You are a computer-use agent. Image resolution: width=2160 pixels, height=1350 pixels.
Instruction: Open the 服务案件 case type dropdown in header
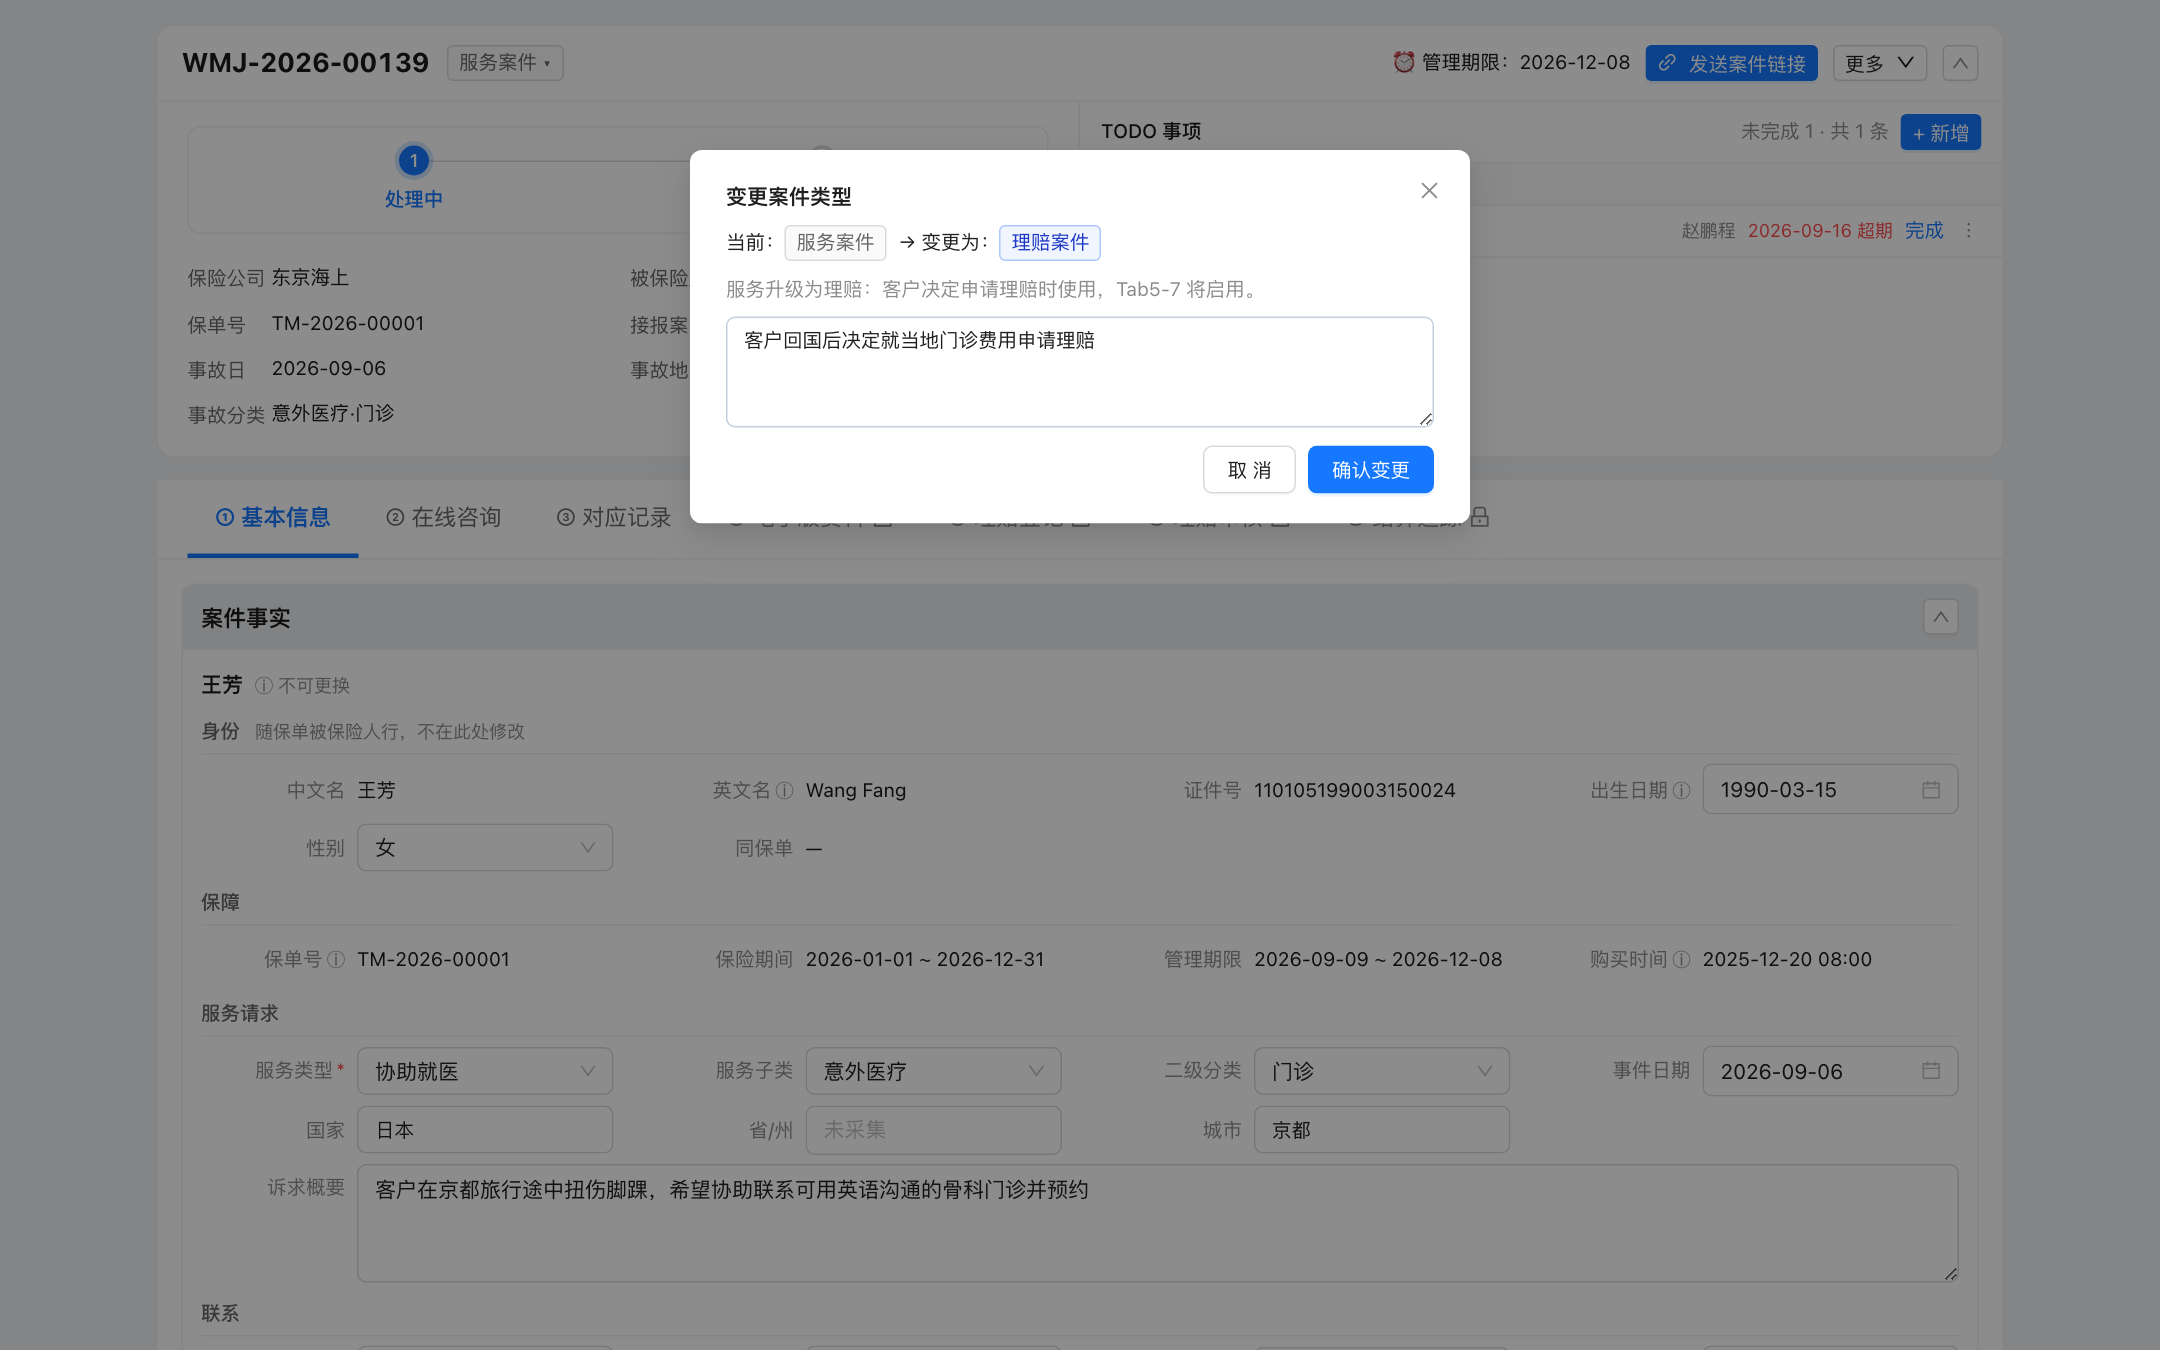[505, 63]
